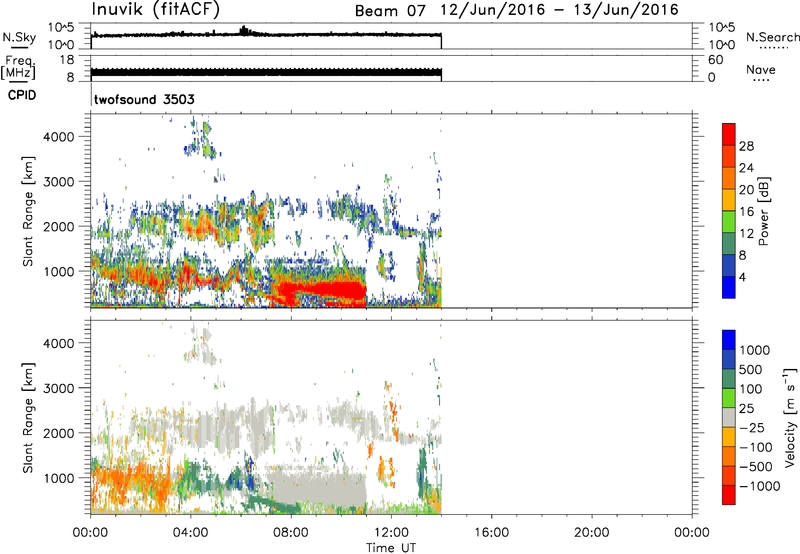Click the noise peak near 06:00 in N.Sky panel
The height and width of the screenshot is (554, 800).
pyautogui.click(x=244, y=31)
